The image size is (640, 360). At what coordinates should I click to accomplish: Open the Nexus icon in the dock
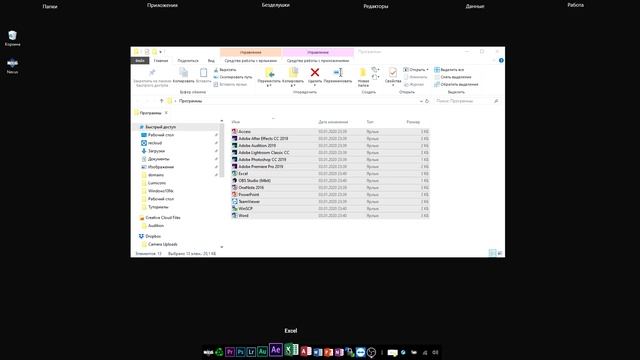coord(208,352)
